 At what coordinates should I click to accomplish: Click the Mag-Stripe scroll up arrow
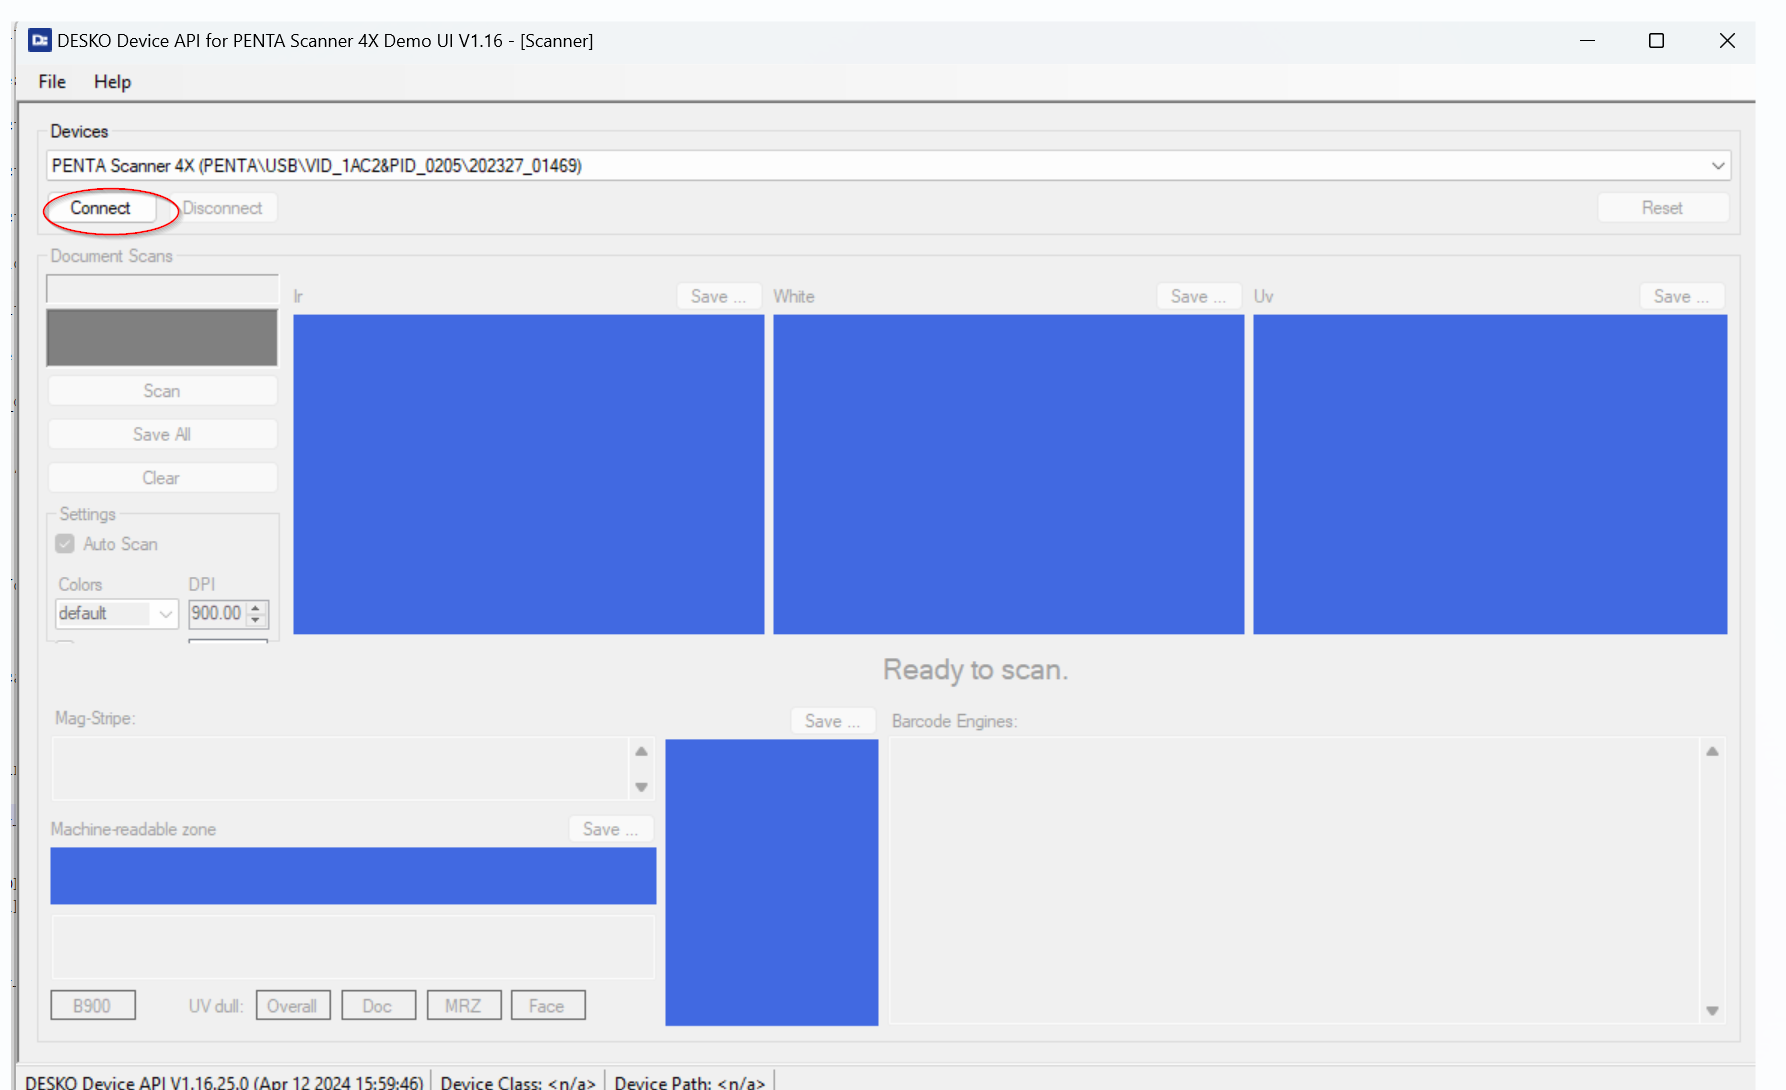(641, 751)
